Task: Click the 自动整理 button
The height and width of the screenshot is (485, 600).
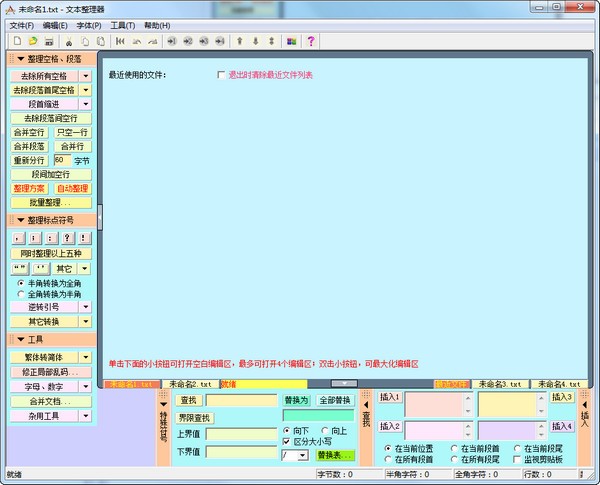Action: (x=73, y=189)
